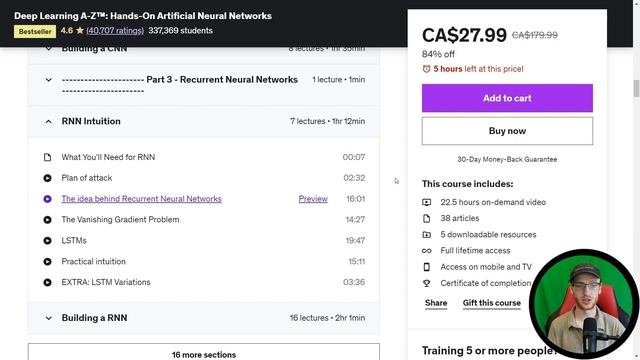Click the trophy icon beside Certificate of completion
Image resolution: width=640 pixels, height=360 pixels.
pyautogui.click(x=427, y=283)
